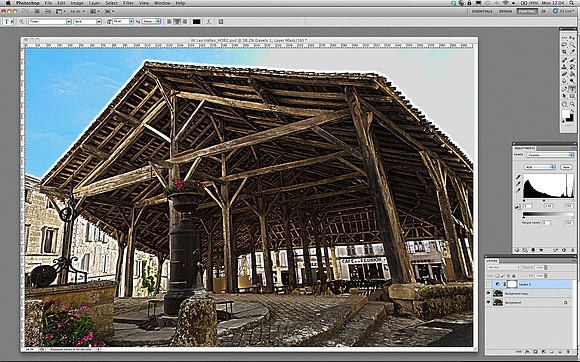Select the Gradient/Paint Bucket tool
The image size is (580, 362).
572,74
